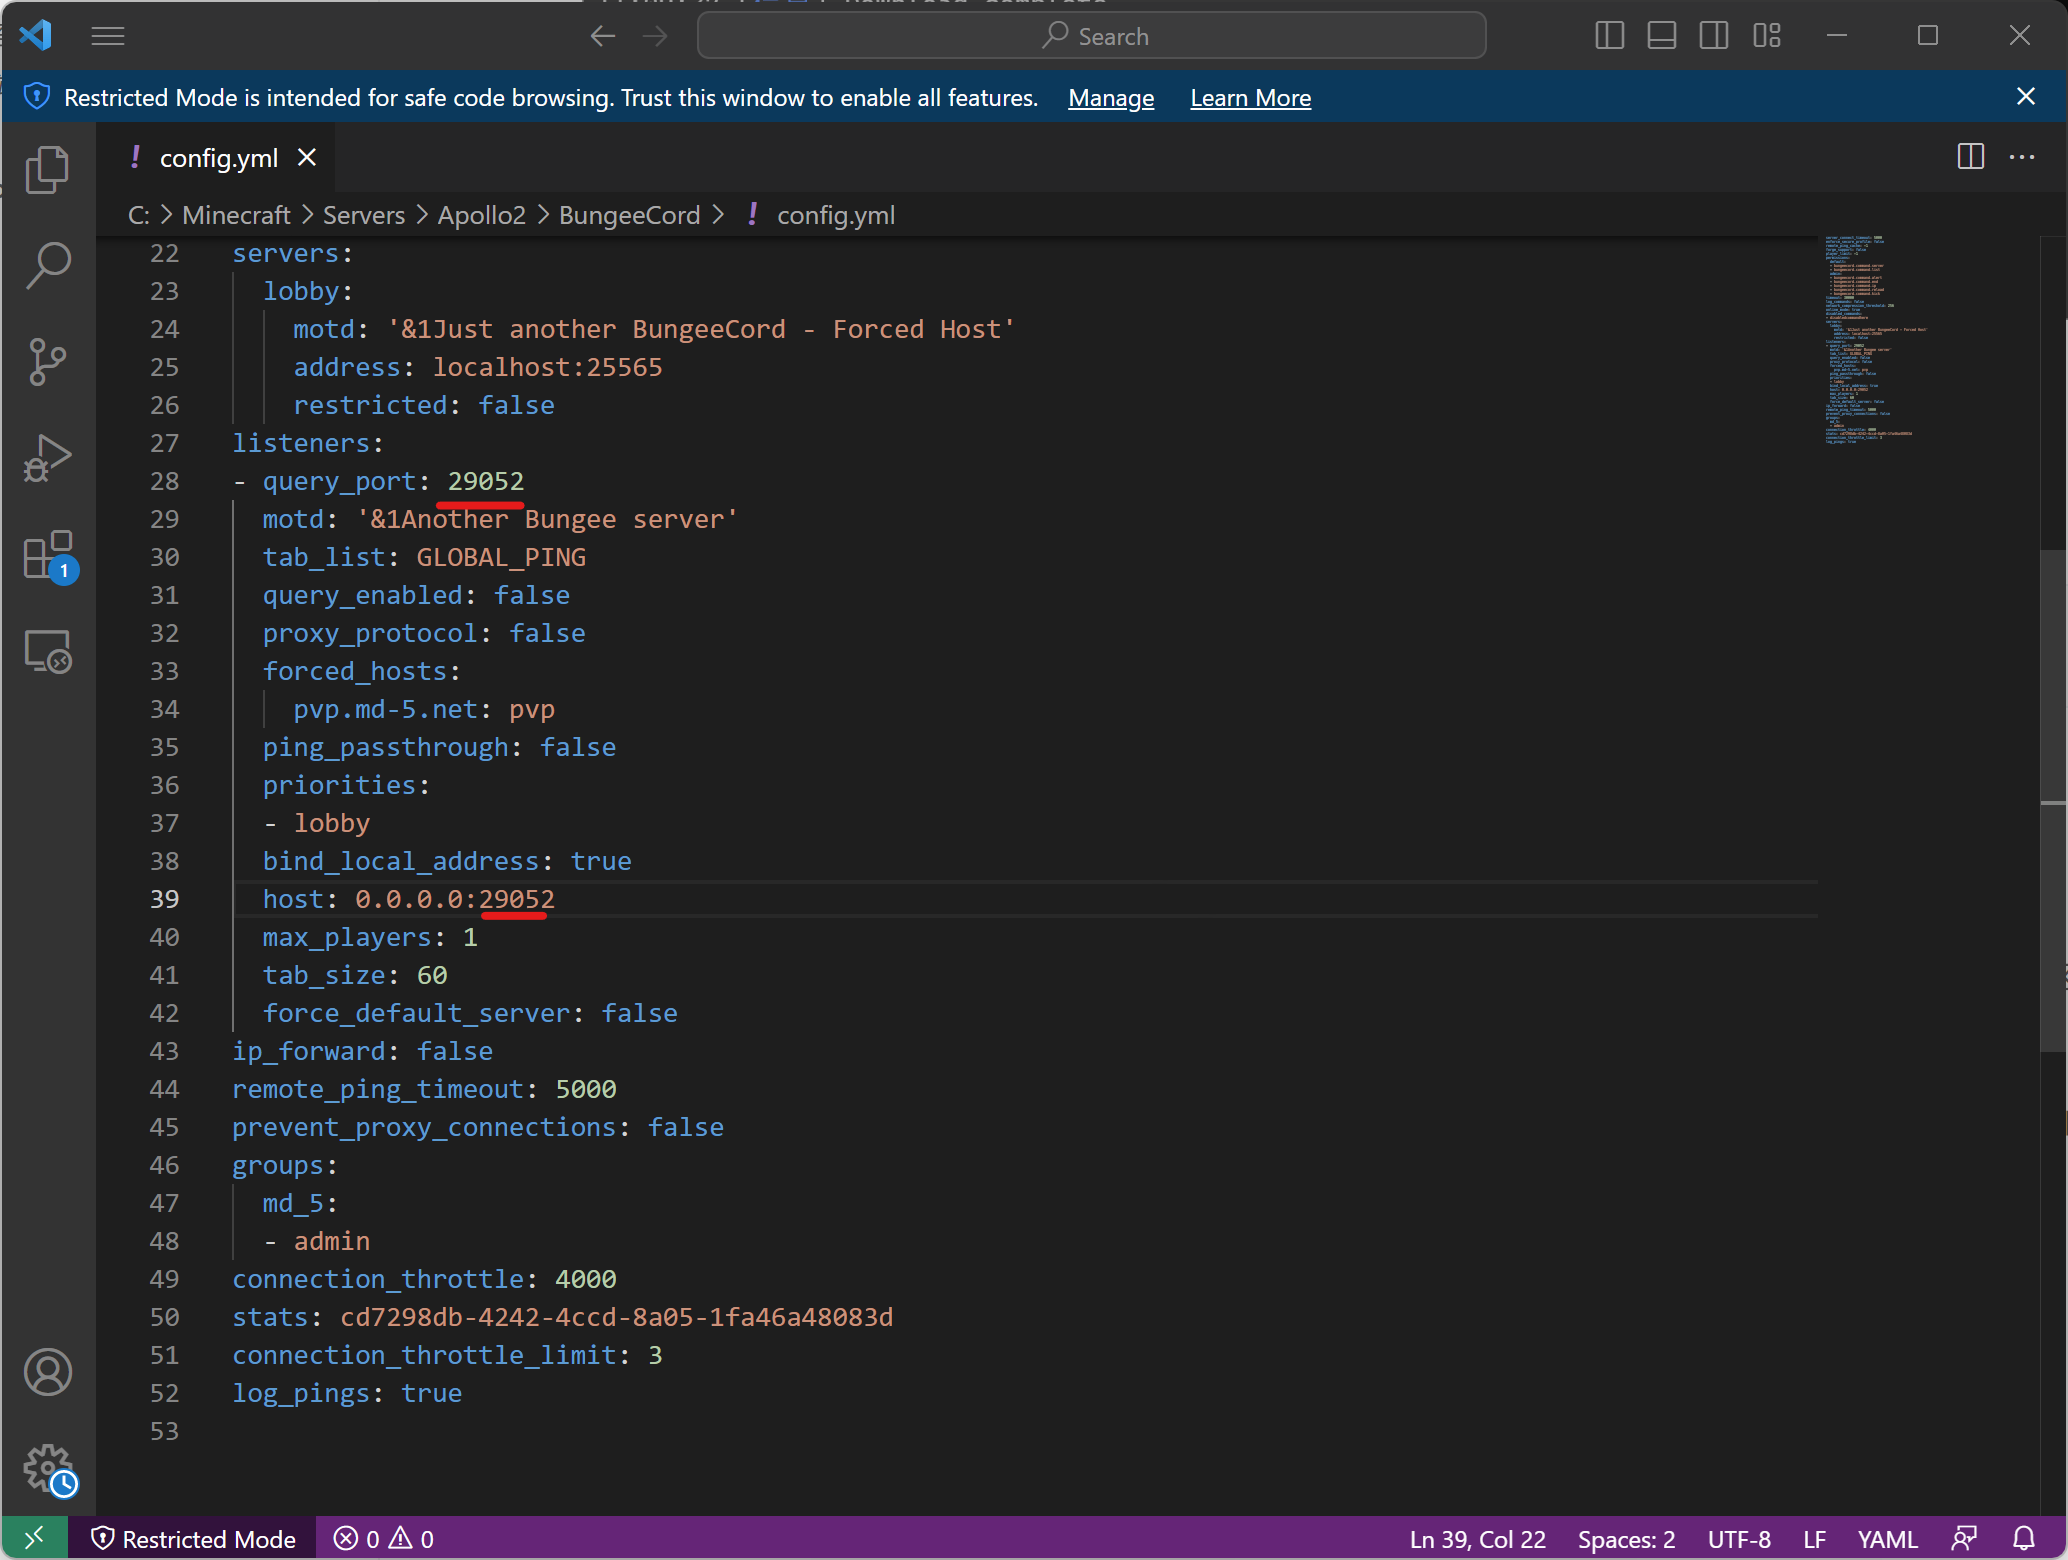Image resolution: width=2068 pixels, height=1560 pixels.
Task: Click line number 39 in gutter
Action: click(164, 899)
